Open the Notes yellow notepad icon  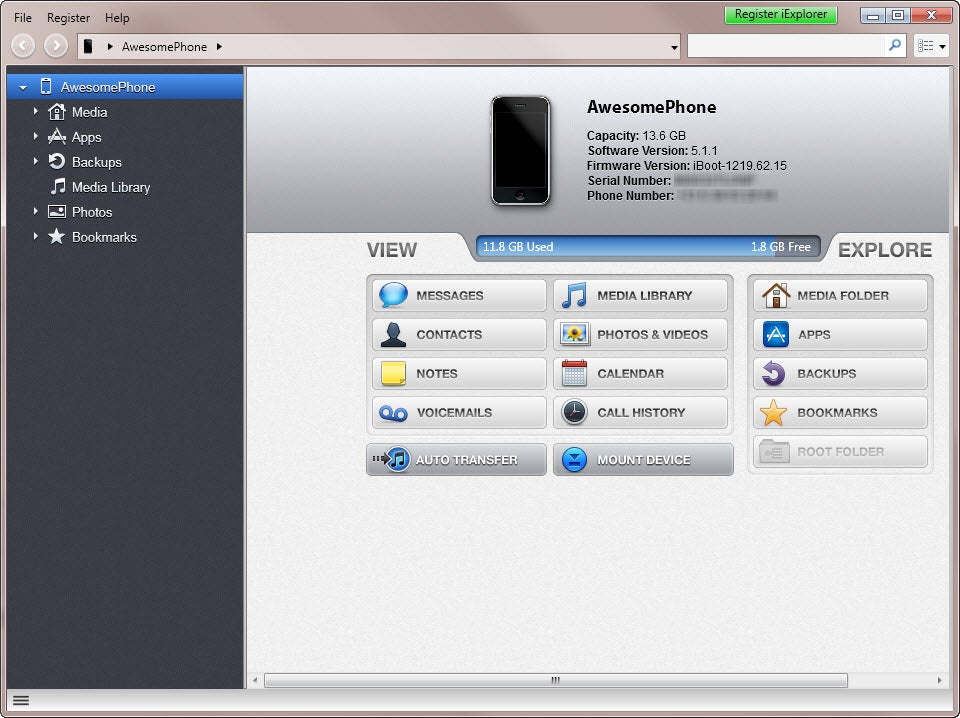pyautogui.click(x=393, y=373)
